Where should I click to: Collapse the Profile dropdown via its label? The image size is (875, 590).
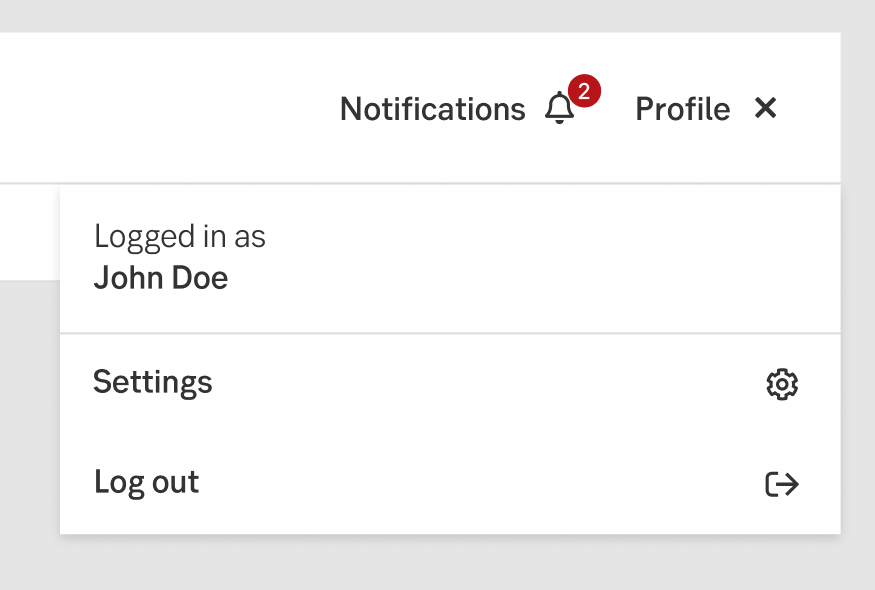682,109
